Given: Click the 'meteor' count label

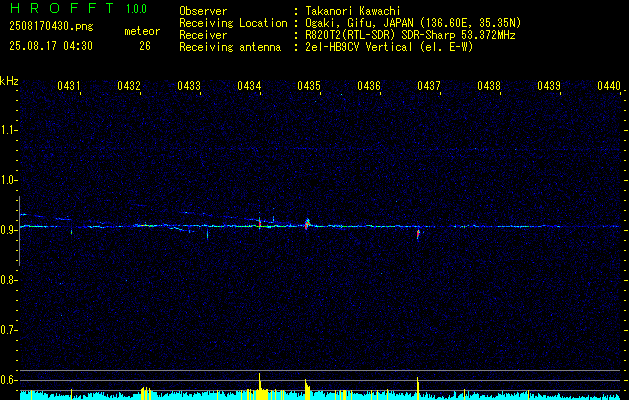Looking at the screenshot, I should [x=142, y=31].
